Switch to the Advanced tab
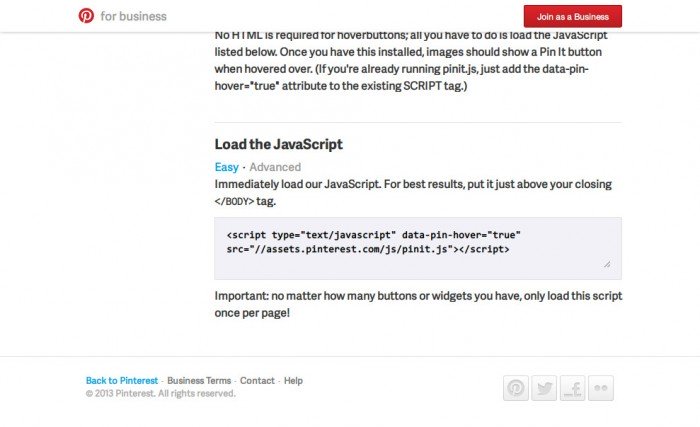This screenshot has height=427, width=700. click(275, 167)
